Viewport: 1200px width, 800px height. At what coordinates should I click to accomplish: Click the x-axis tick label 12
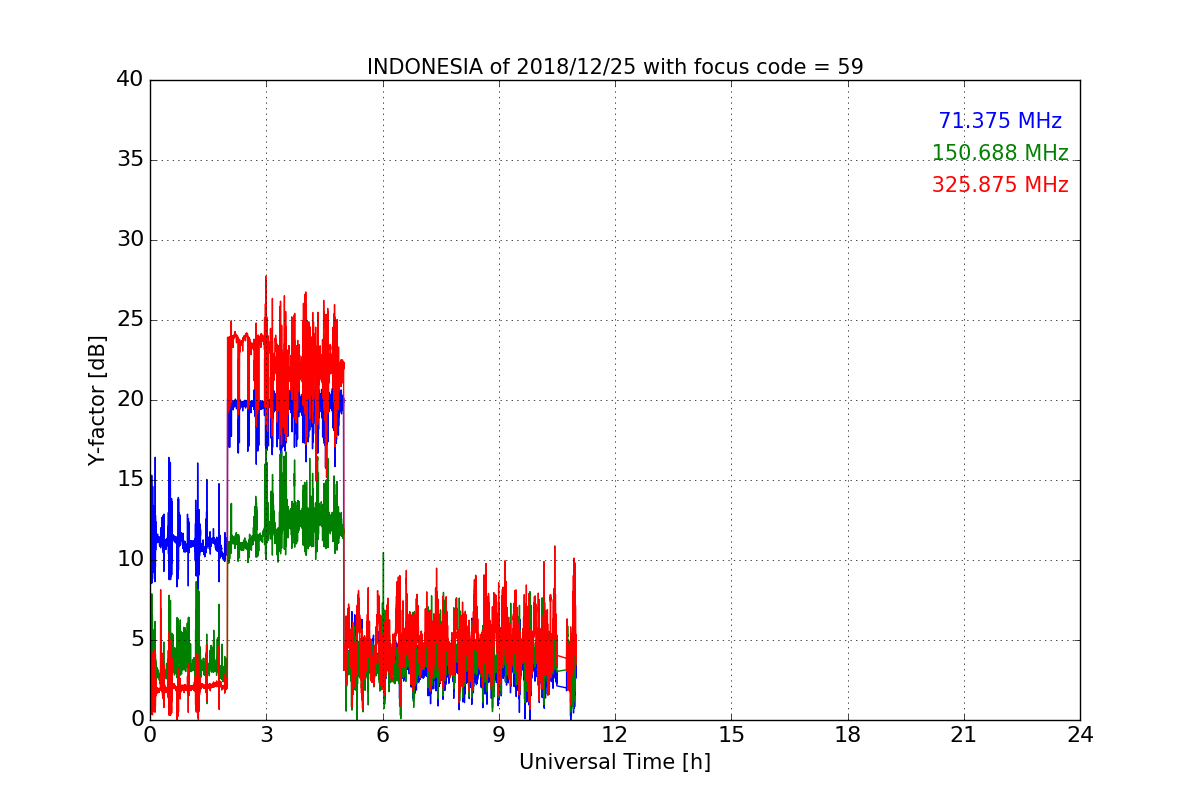tap(615, 734)
